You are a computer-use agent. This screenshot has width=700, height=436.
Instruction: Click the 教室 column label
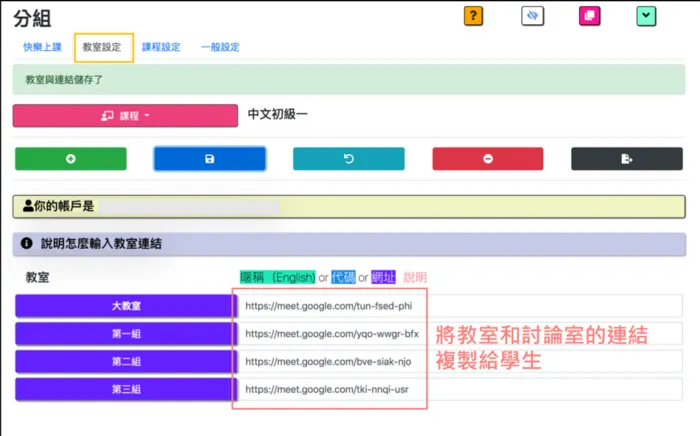click(38, 278)
